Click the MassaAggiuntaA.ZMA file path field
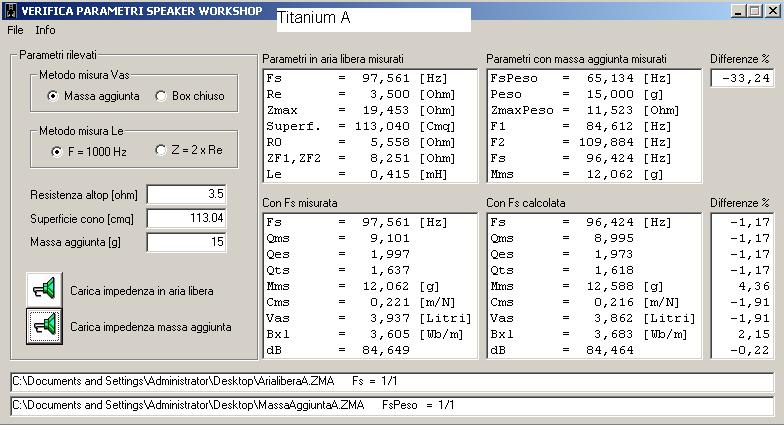This screenshot has width=784, height=425. click(392, 406)
